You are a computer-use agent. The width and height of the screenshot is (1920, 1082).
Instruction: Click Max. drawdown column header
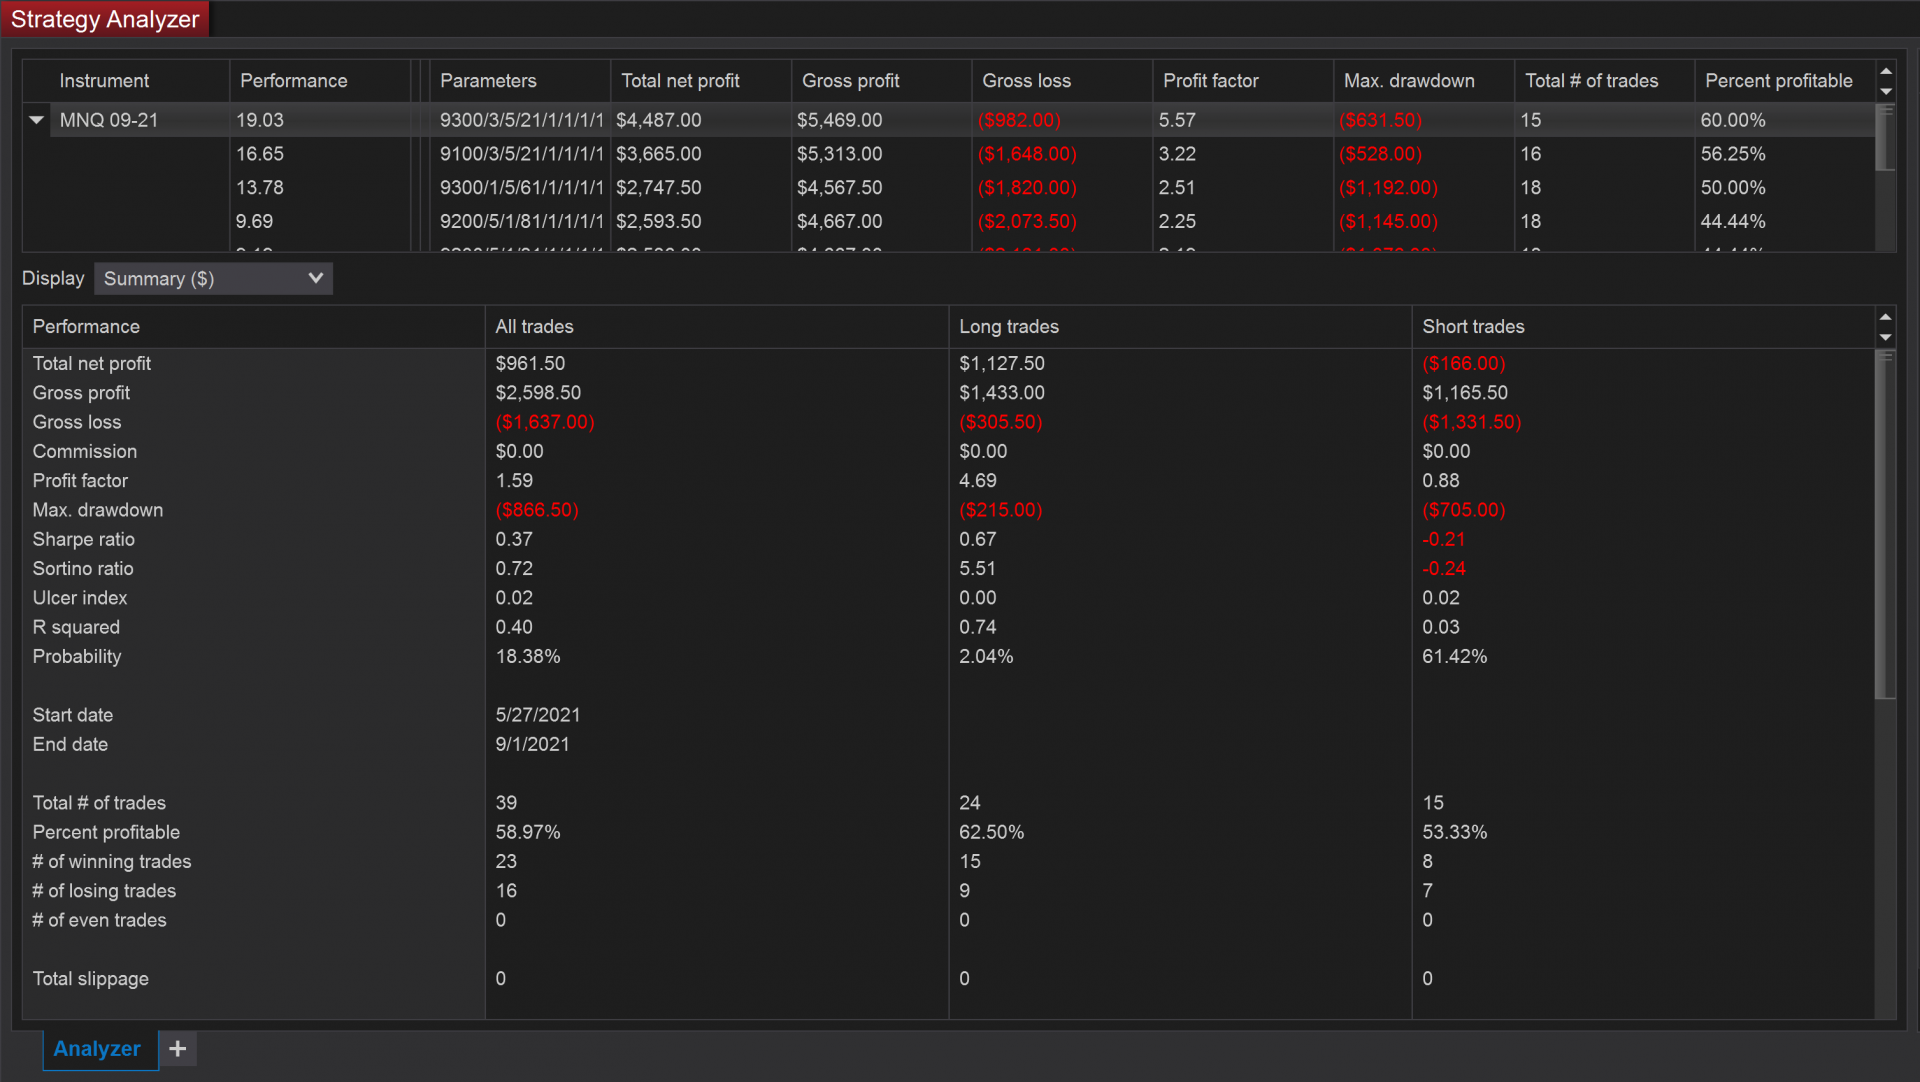click(x=1408, y=81)
